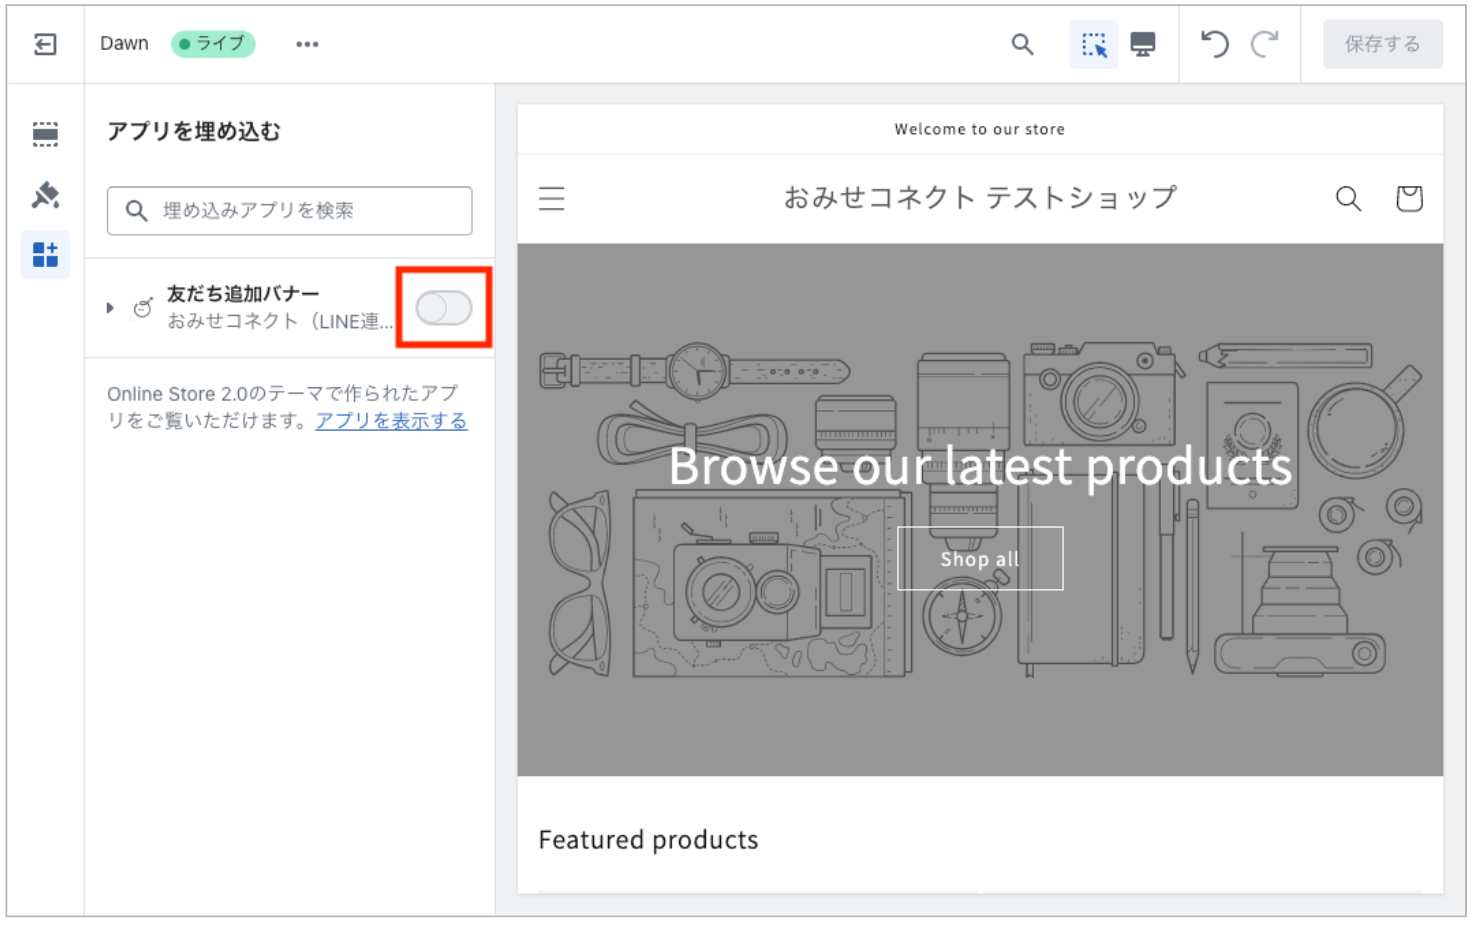Image resolution: width=1476 pixels, height=926 pixels.
Task: Open the three-dot more actions menu
Action: 307,44
